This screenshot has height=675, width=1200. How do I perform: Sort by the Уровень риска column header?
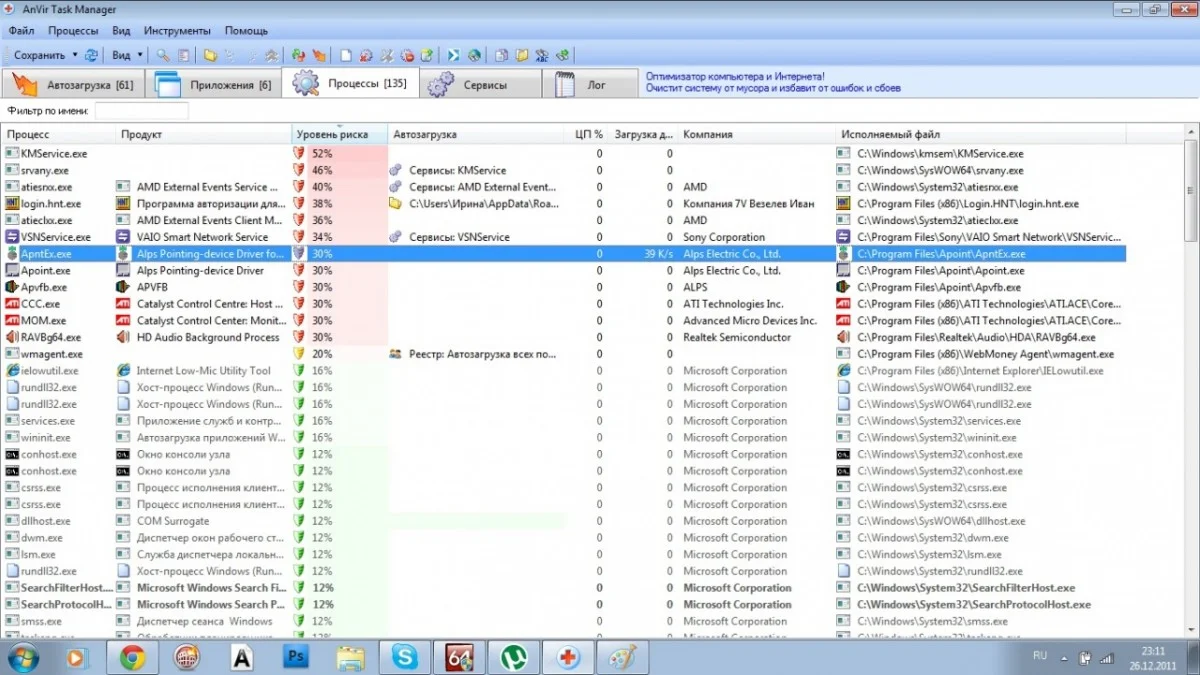(339, 134)
